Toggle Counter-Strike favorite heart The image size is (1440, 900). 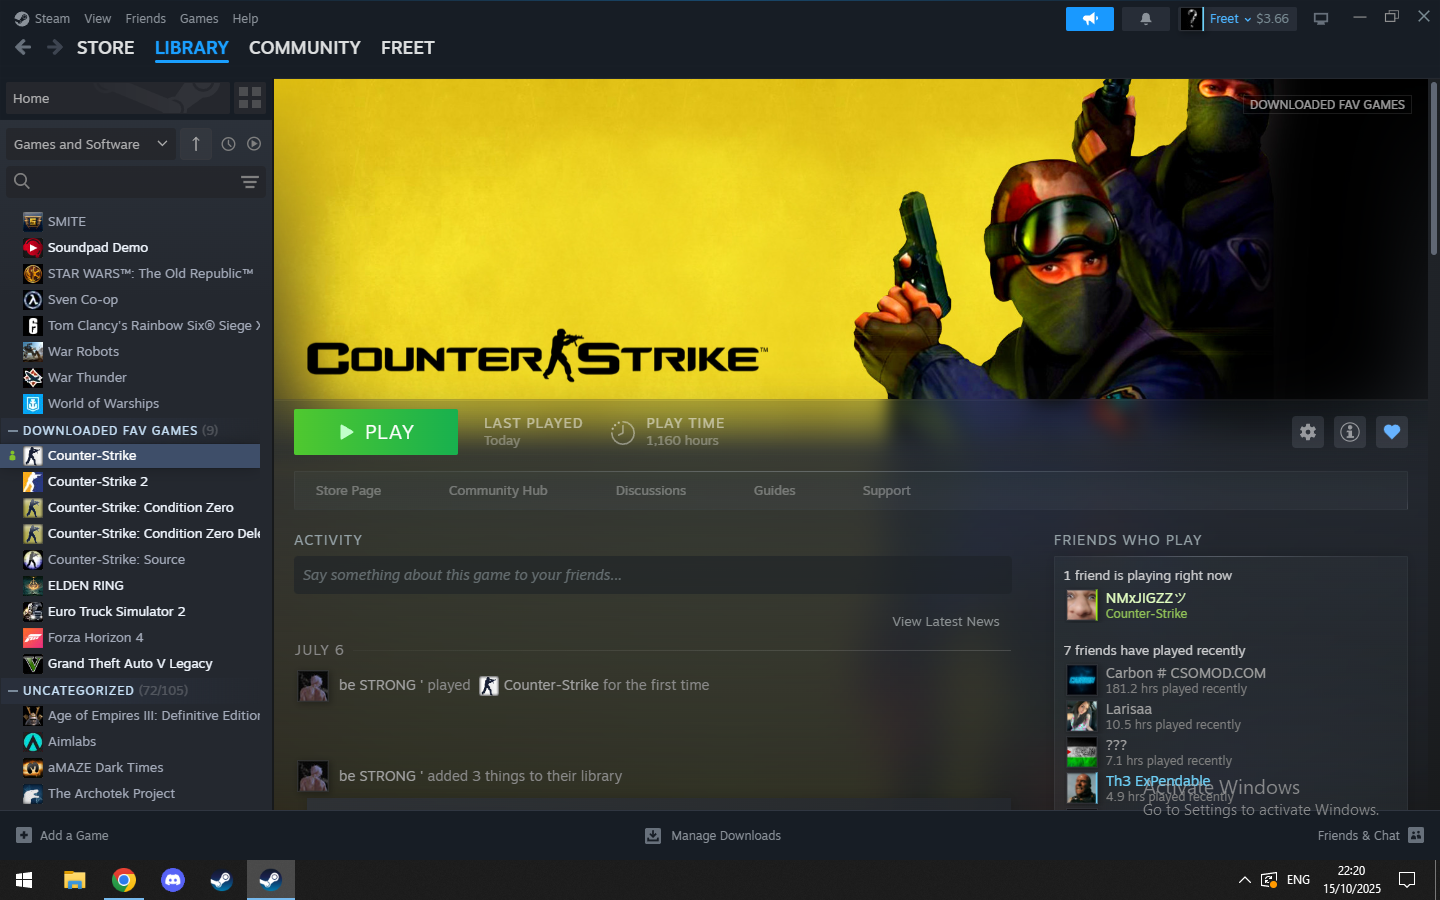pyautogui.click(x=1392, y=432)
